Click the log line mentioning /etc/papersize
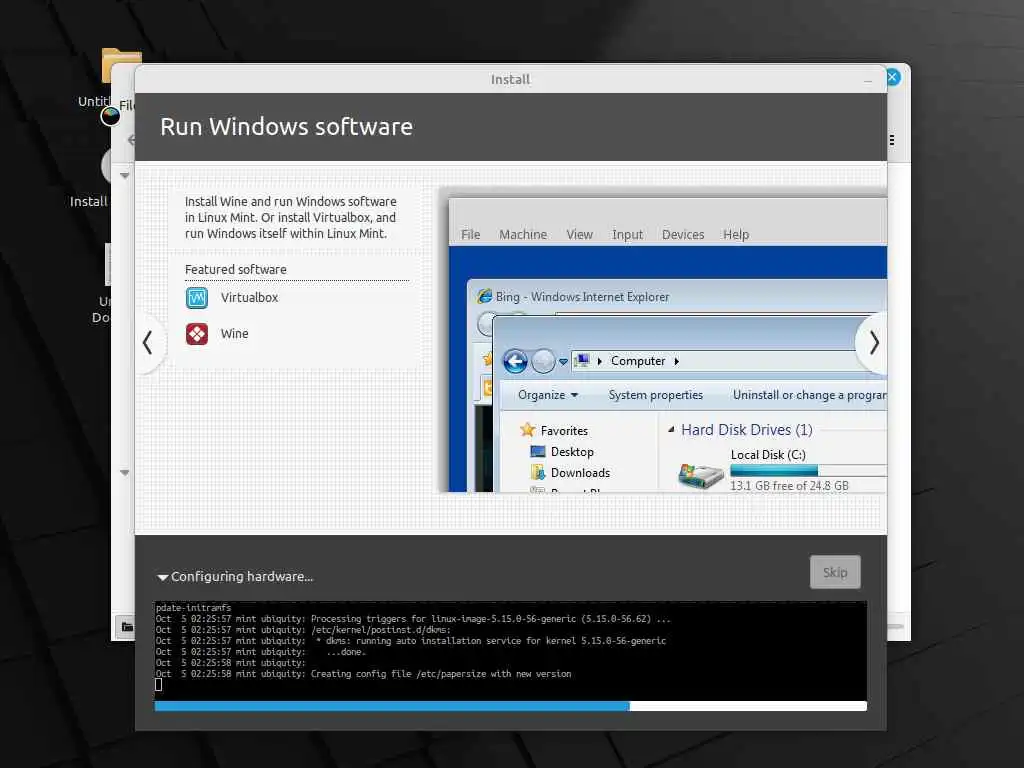This screenshot has width=1024, height=768. (x=363, y=674)
